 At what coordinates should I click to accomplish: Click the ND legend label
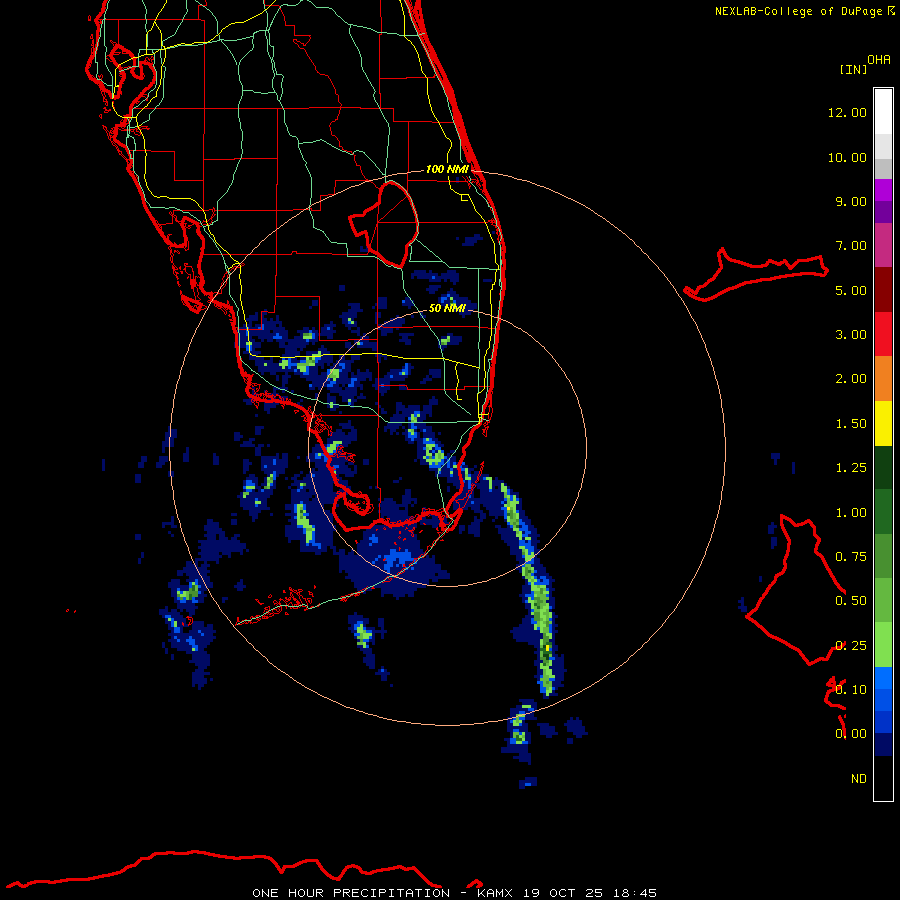859,779
